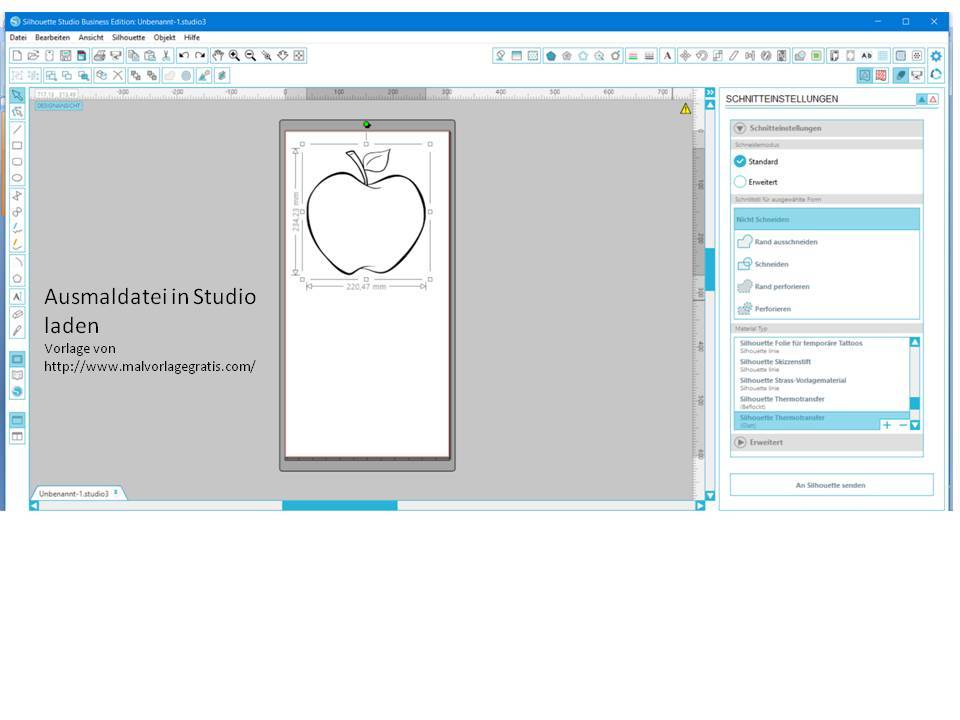This screenshot has height=720, width=960.
Task: Click the Fit to window icon
Action: (299, 56)
